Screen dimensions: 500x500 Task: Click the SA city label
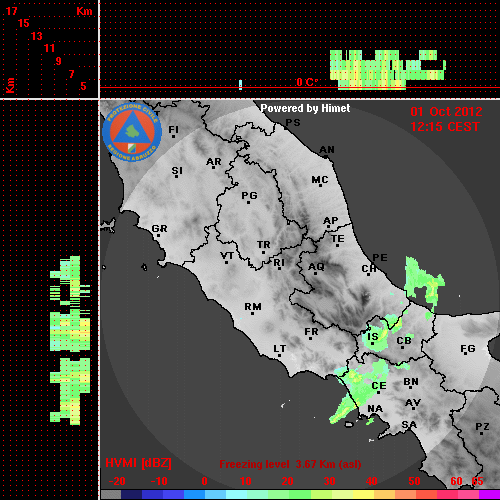pos(409,425)
